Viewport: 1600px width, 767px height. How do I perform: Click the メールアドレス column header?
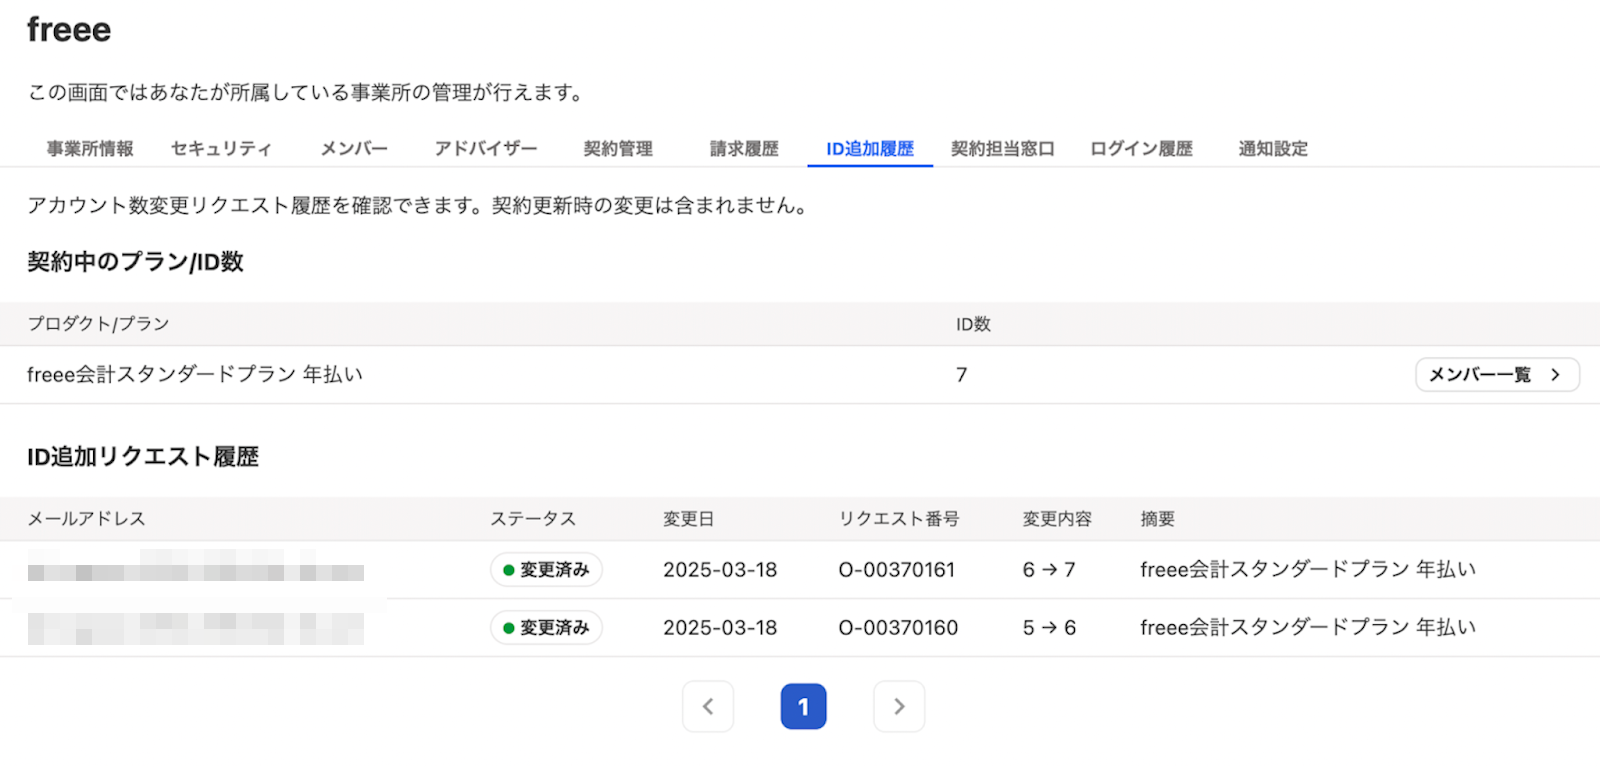pyautogui.click(x=87, y=519)
